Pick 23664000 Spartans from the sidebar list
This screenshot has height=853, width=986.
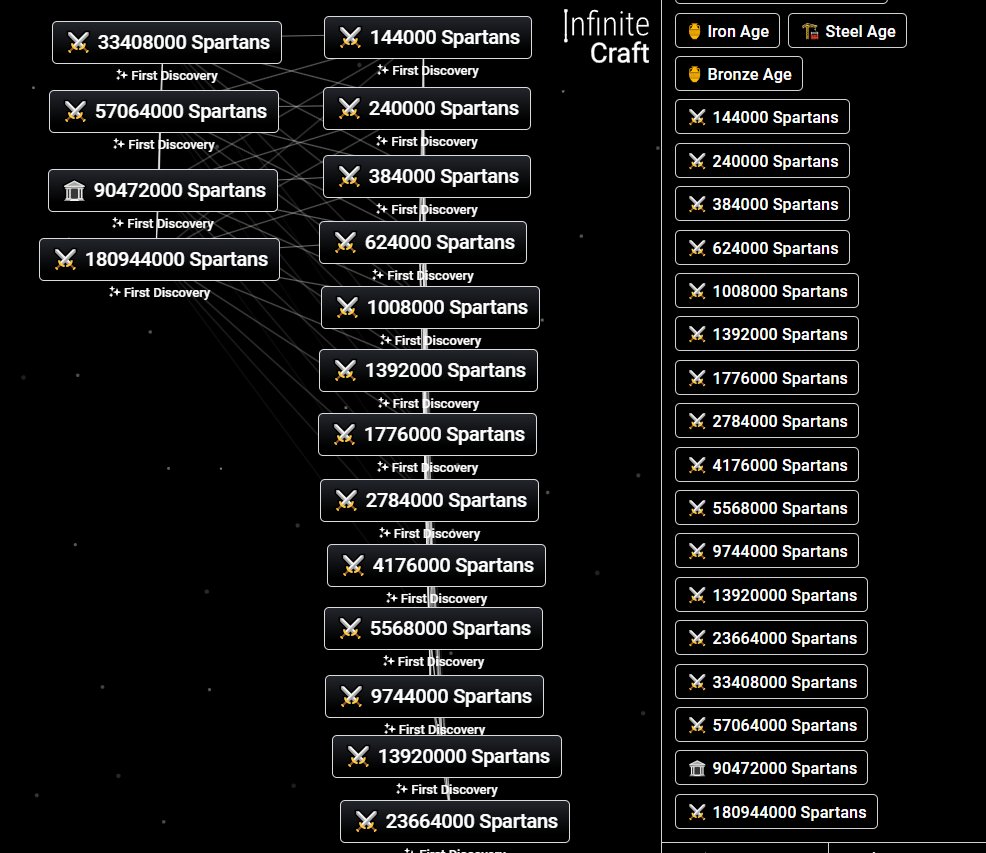772,638
